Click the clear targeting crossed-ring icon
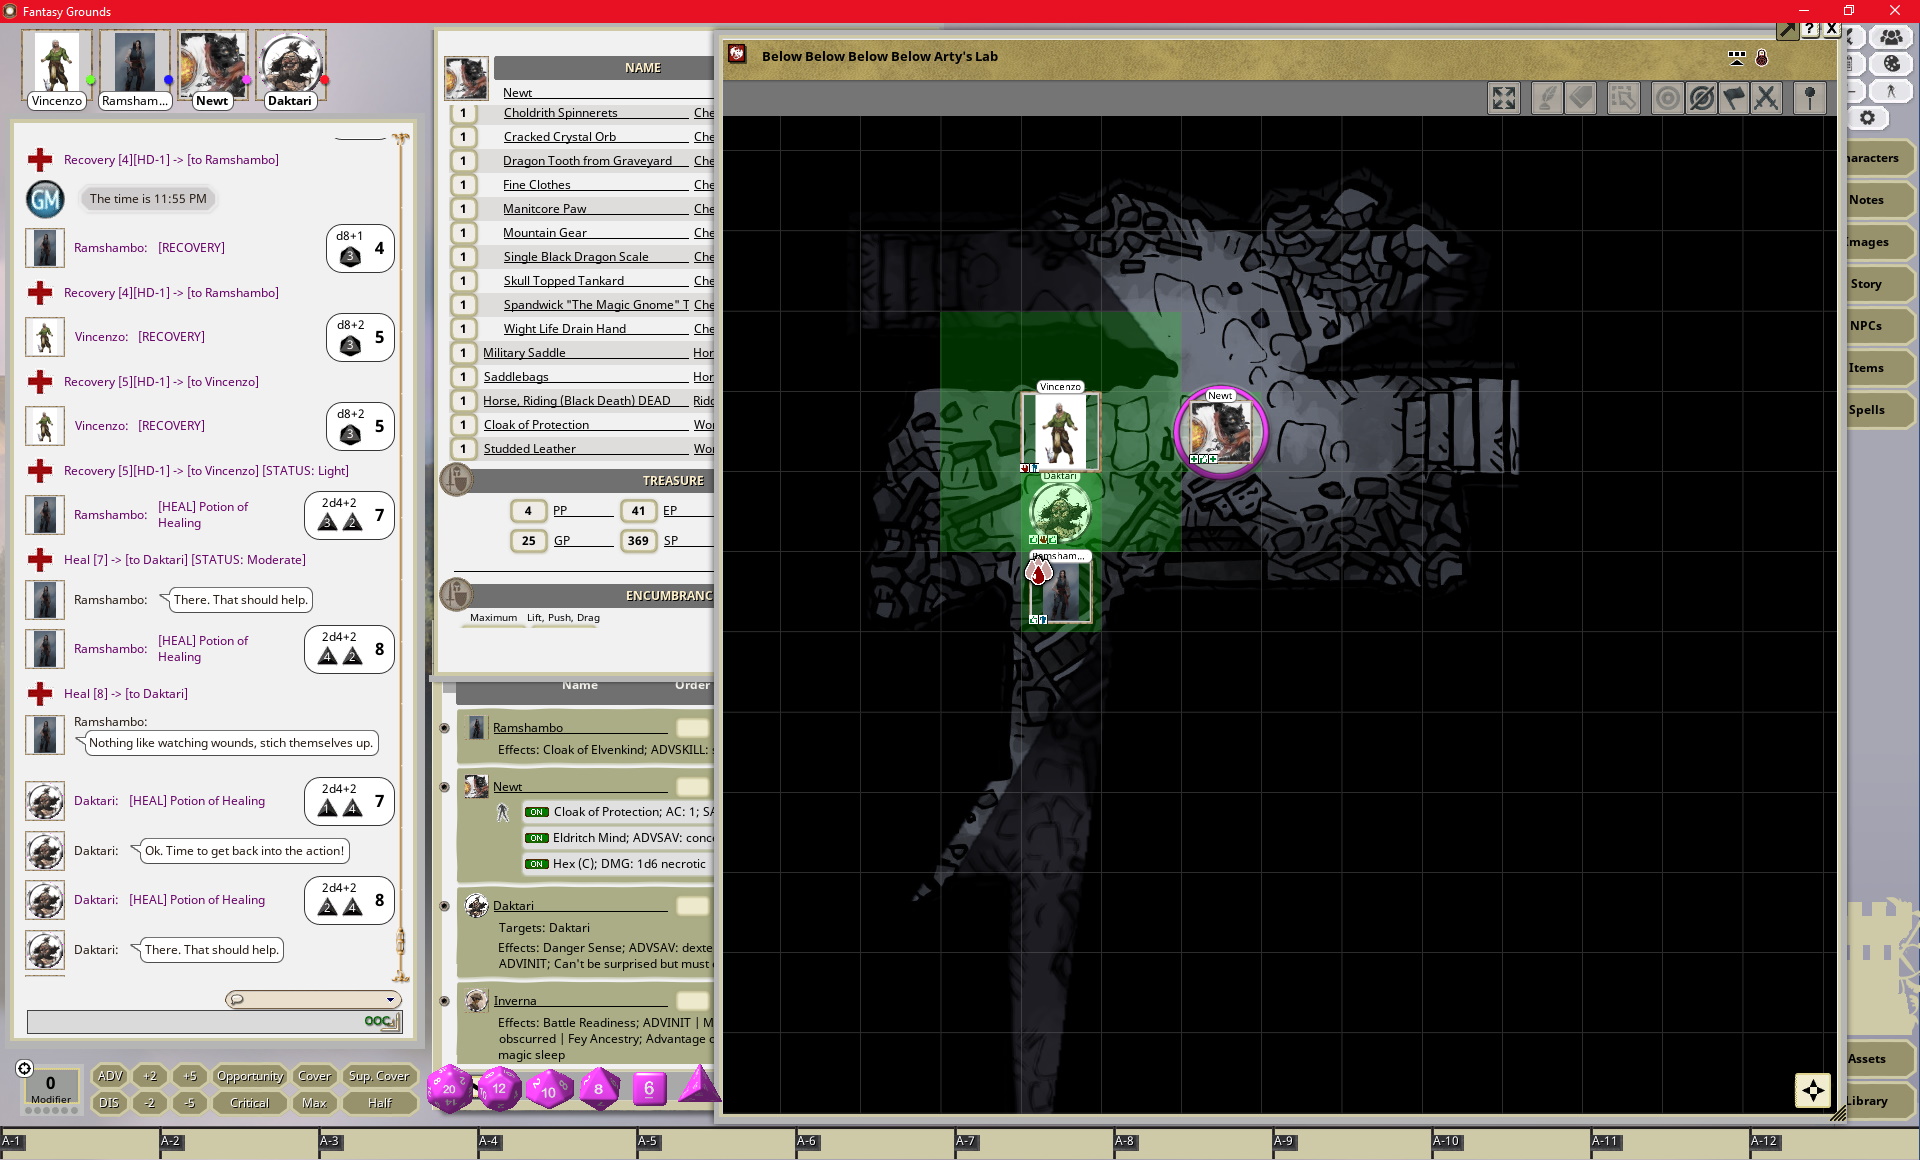The width and height of the screenshot is (1920, 1160). (x=1701, y=98)
